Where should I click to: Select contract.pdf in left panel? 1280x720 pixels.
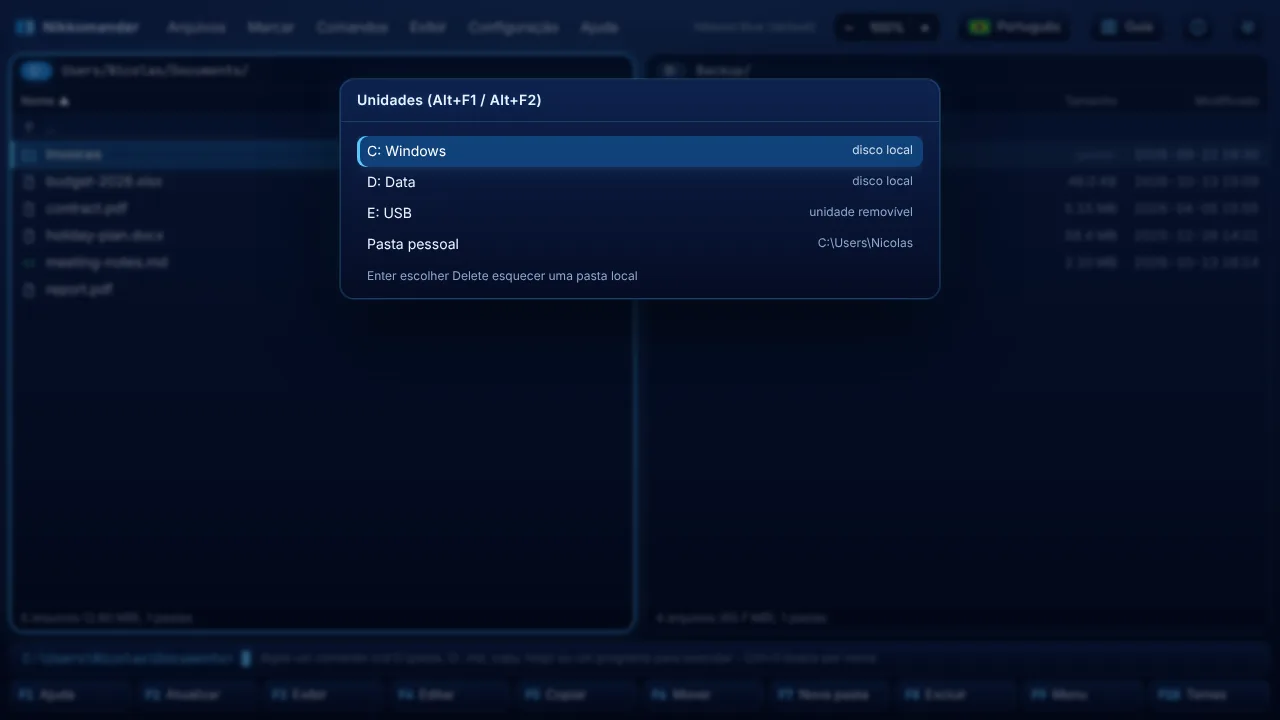pyautogui.click(x=322, y=209)
